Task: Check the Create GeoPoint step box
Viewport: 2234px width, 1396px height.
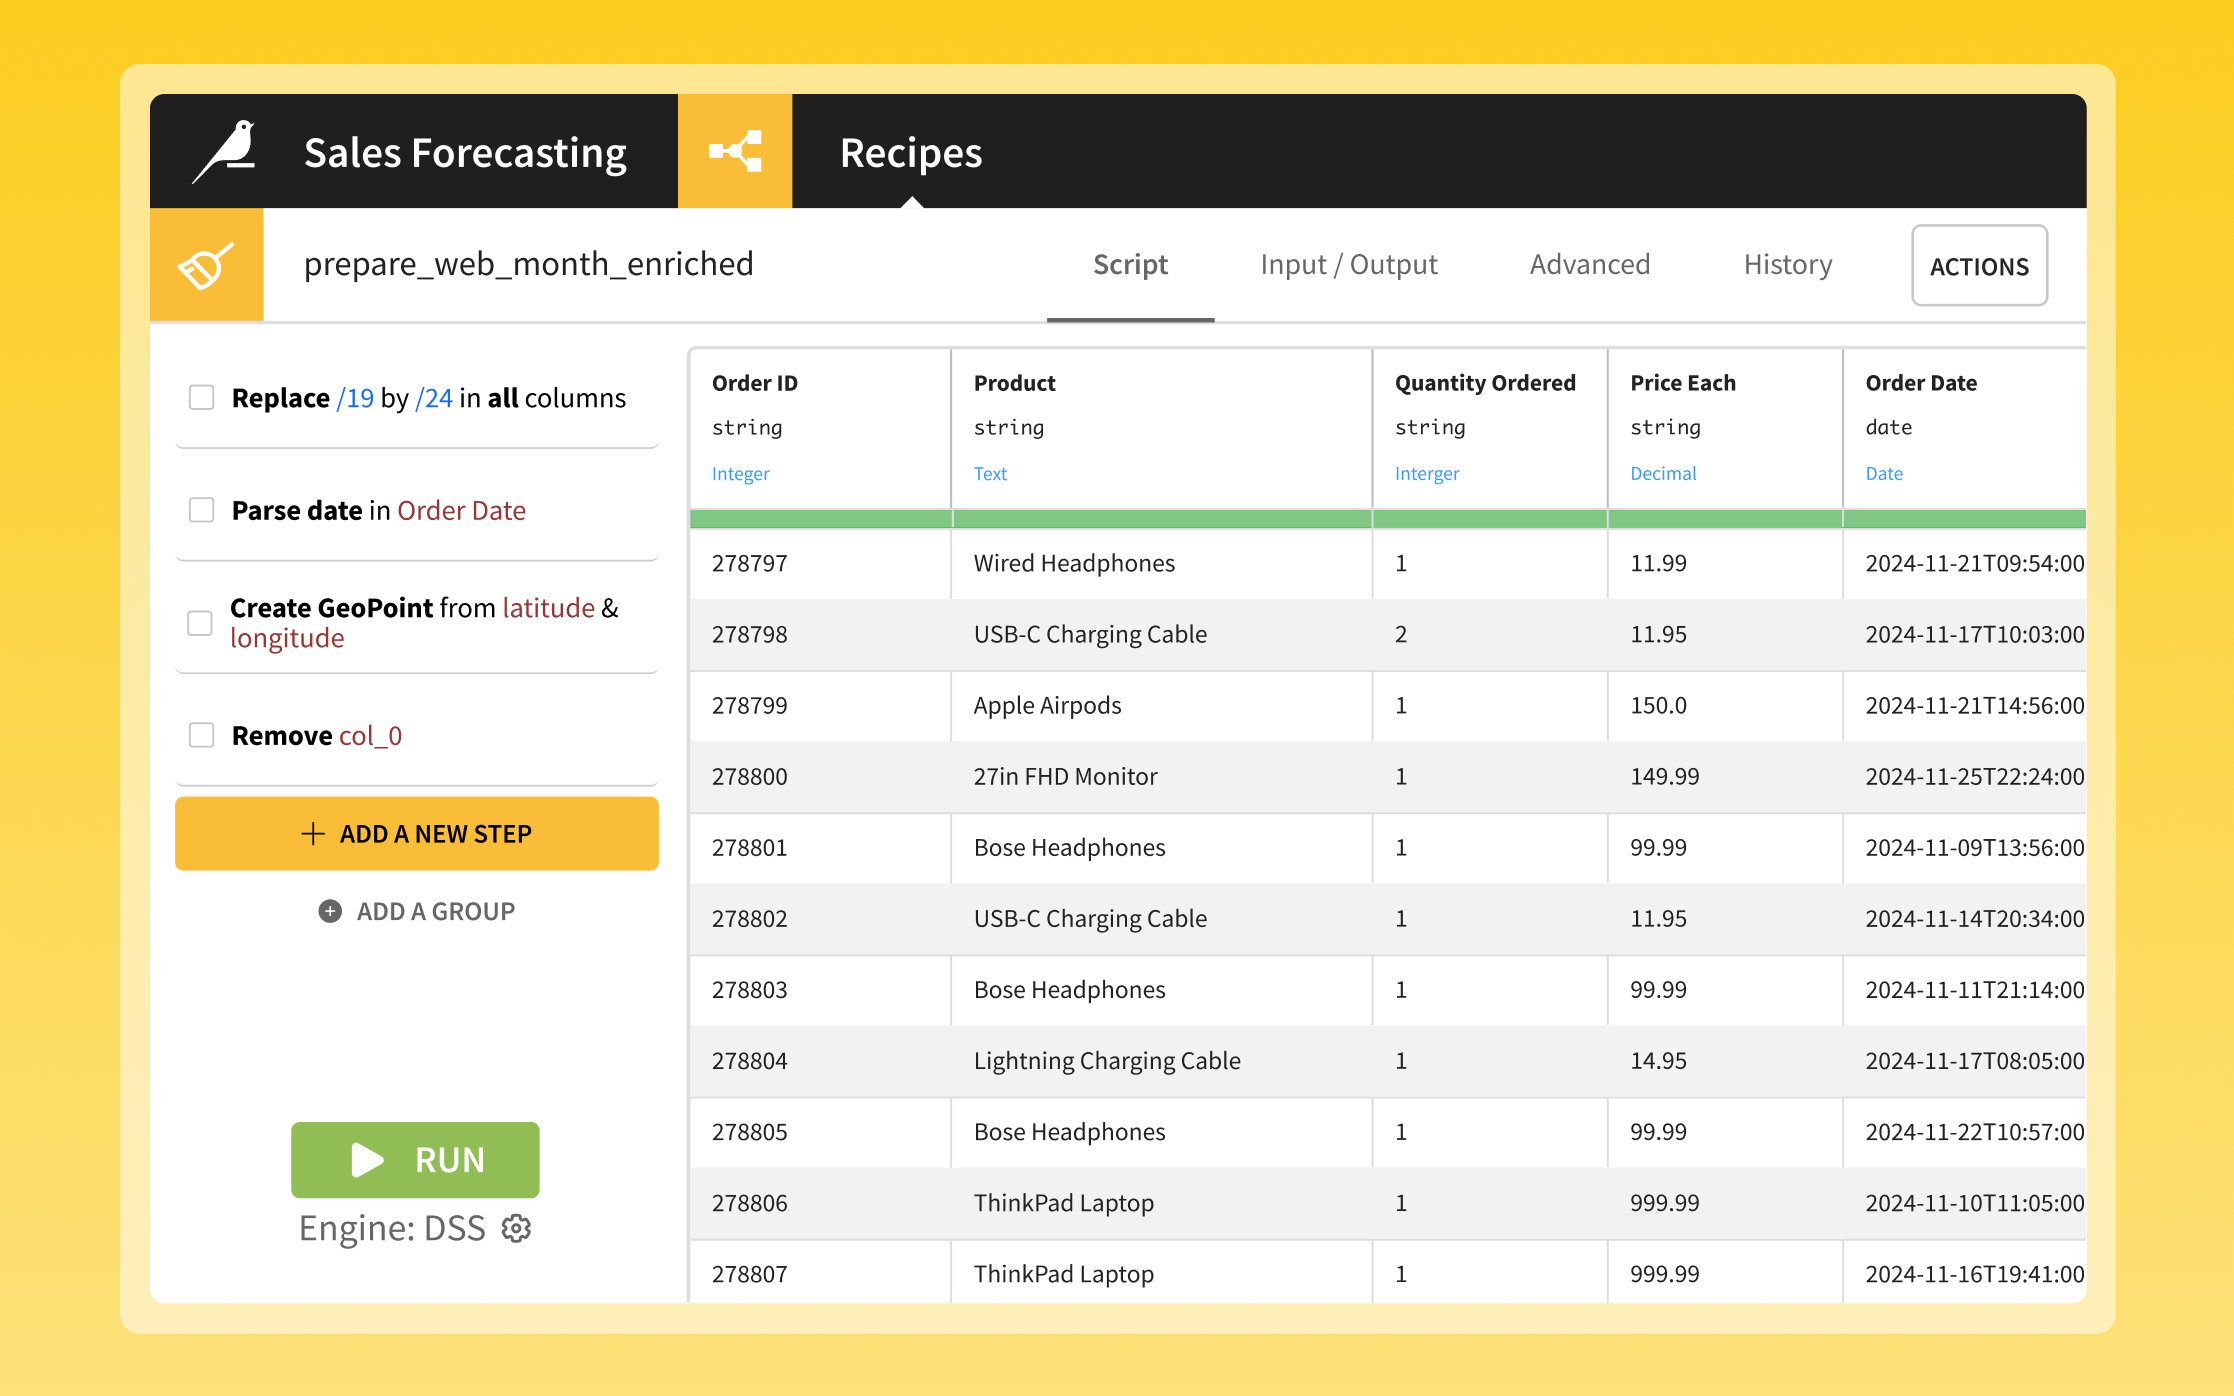Action: 200,623
